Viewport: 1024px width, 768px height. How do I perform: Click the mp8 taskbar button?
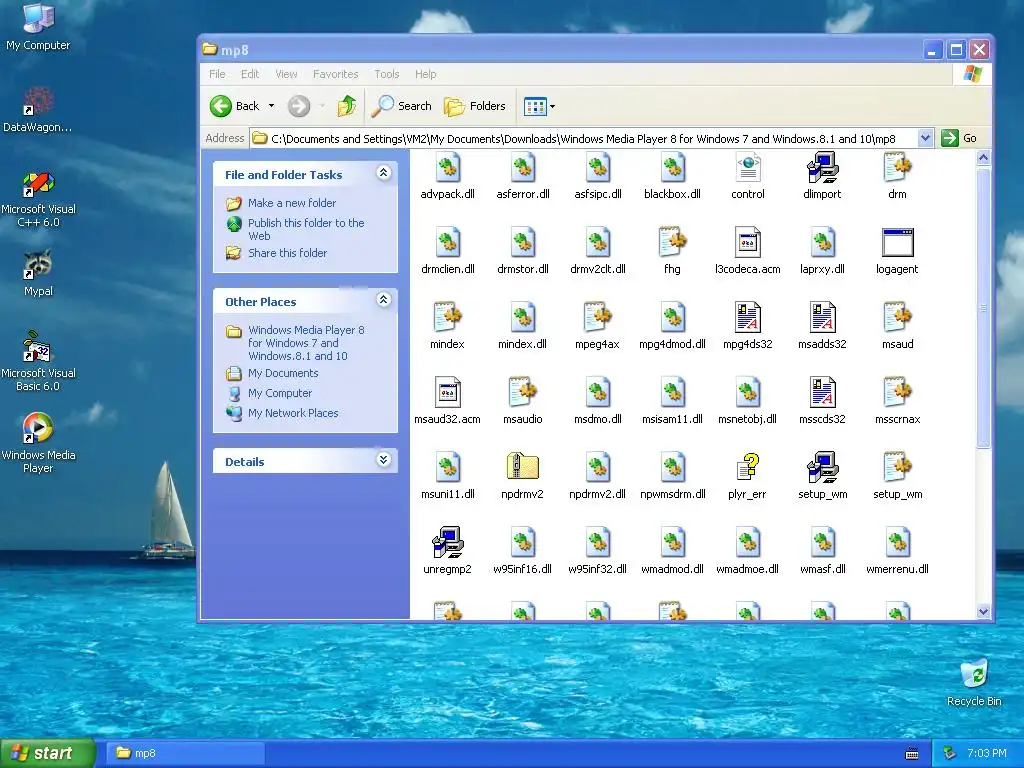[184, 753]
